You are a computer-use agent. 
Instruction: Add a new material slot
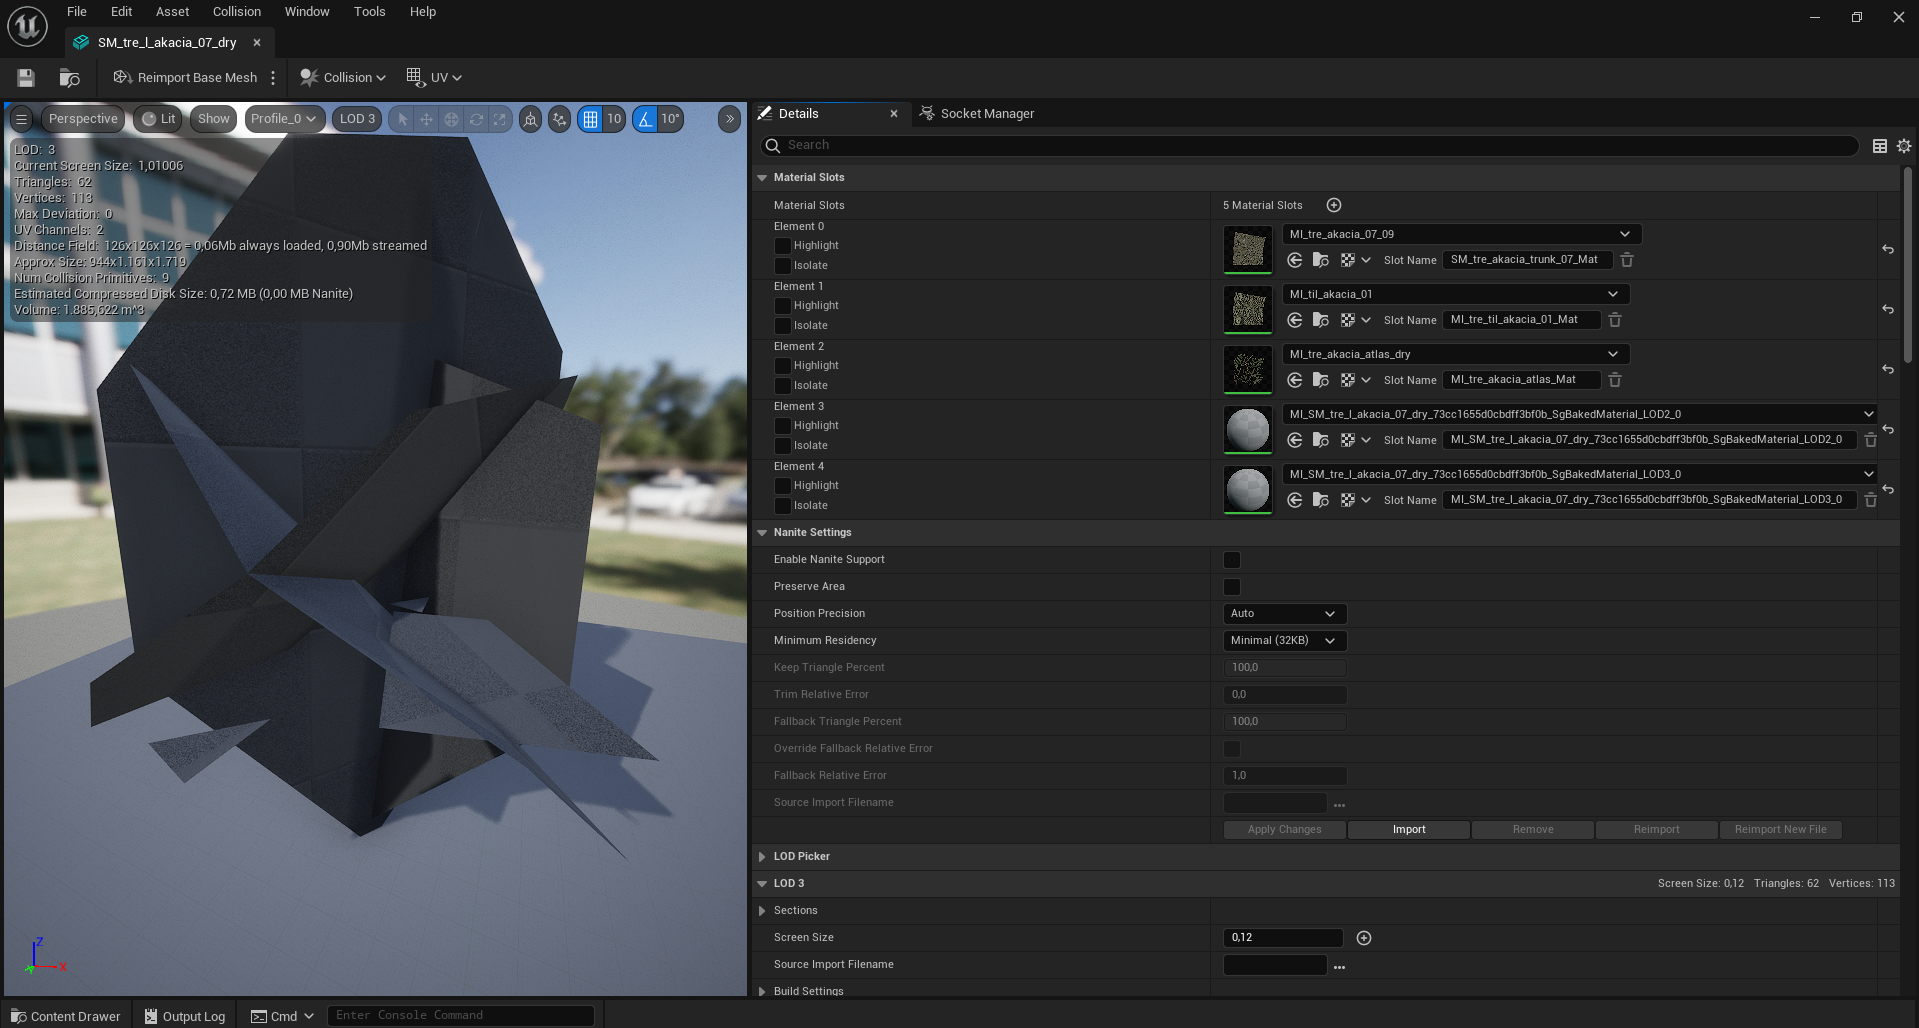coord(1334,205)
